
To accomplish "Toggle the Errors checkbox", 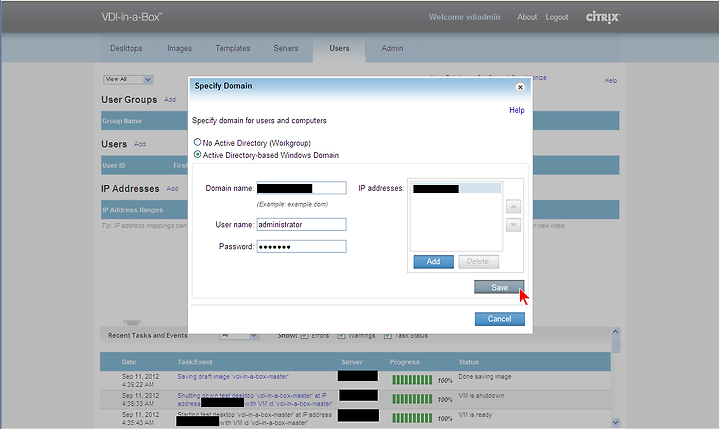I will 304,336.
